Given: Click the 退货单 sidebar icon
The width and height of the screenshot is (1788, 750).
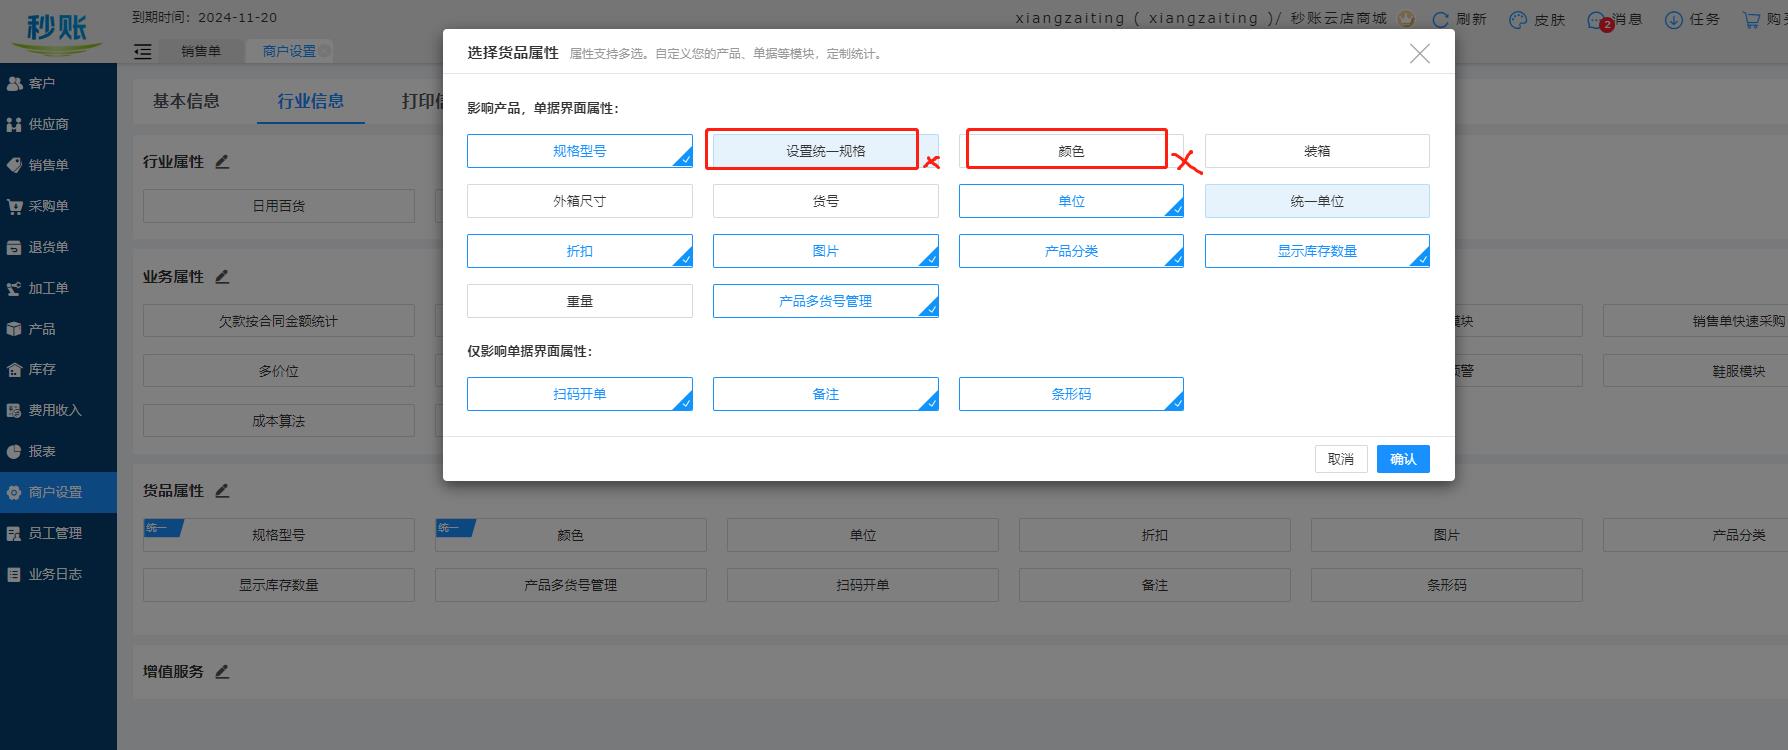Looking at the screenshot, I should click(x=14, y=247).
